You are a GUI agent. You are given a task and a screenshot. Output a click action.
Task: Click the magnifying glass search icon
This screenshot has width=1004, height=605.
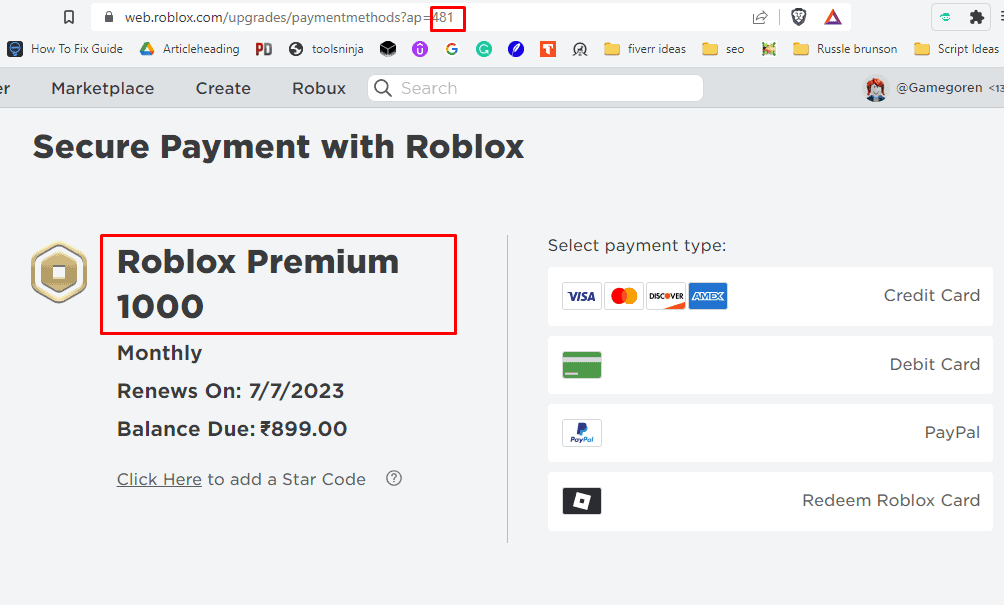(383, 88)
